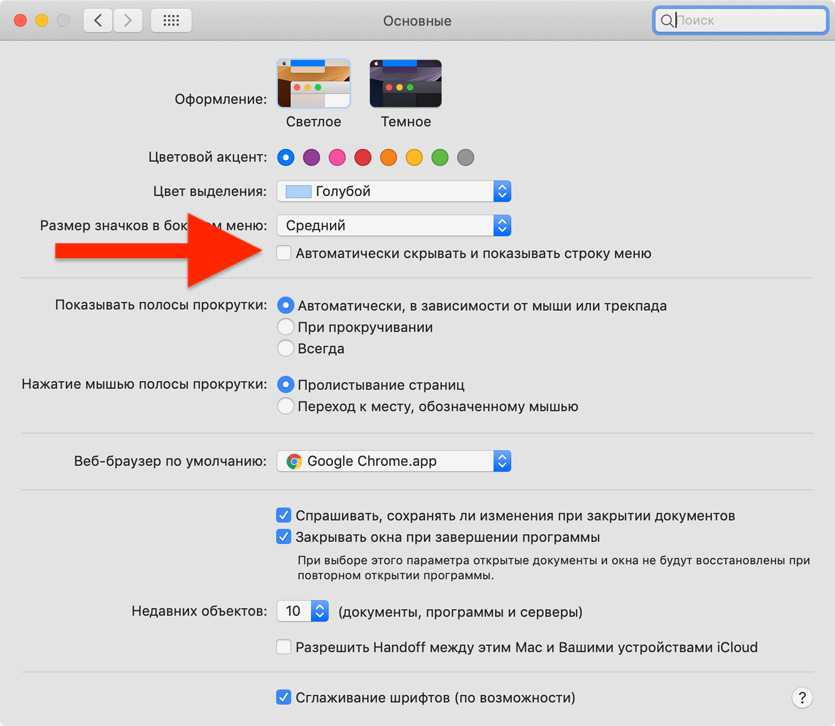Screen dimensions: 835x726
Task: Open the default browser Google Chrome.app dropdown
Action: click(x=394, y=461)
